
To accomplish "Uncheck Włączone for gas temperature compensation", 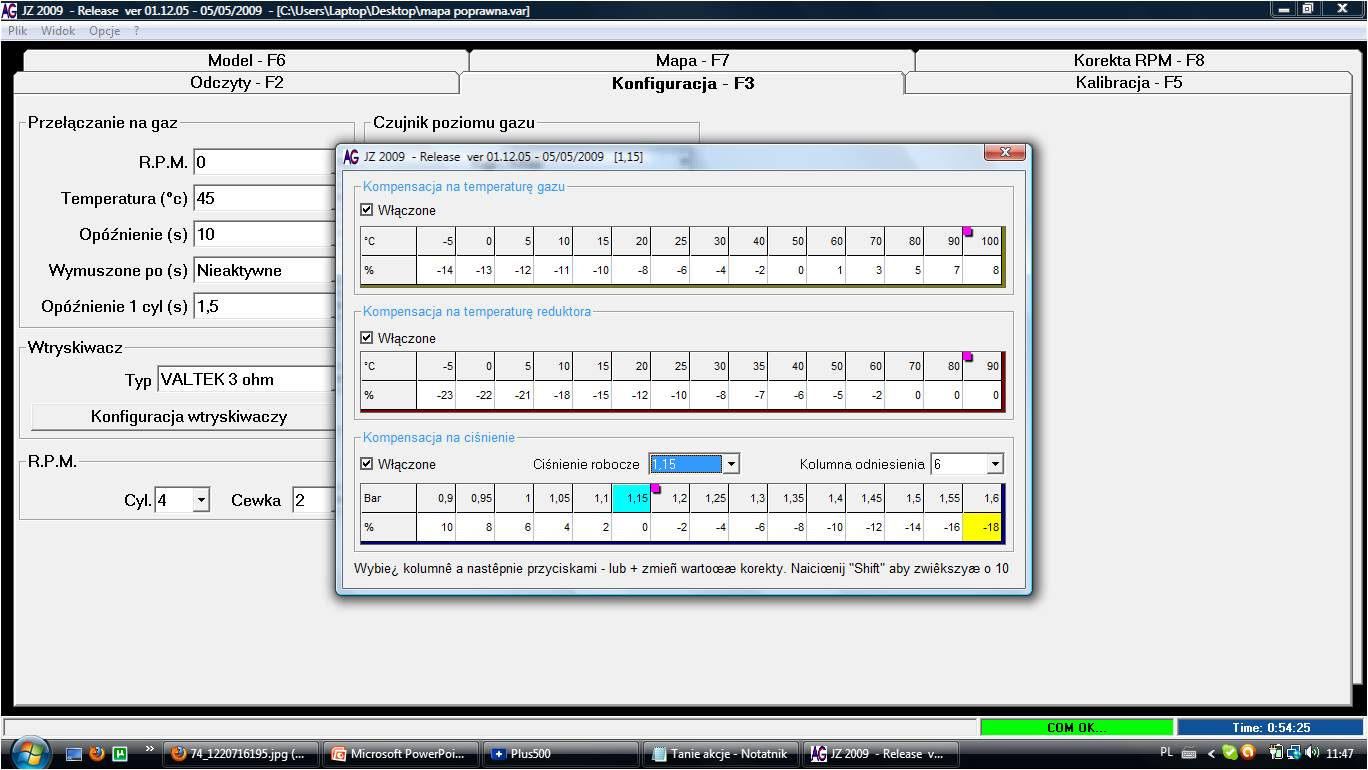I will [367, 211].
